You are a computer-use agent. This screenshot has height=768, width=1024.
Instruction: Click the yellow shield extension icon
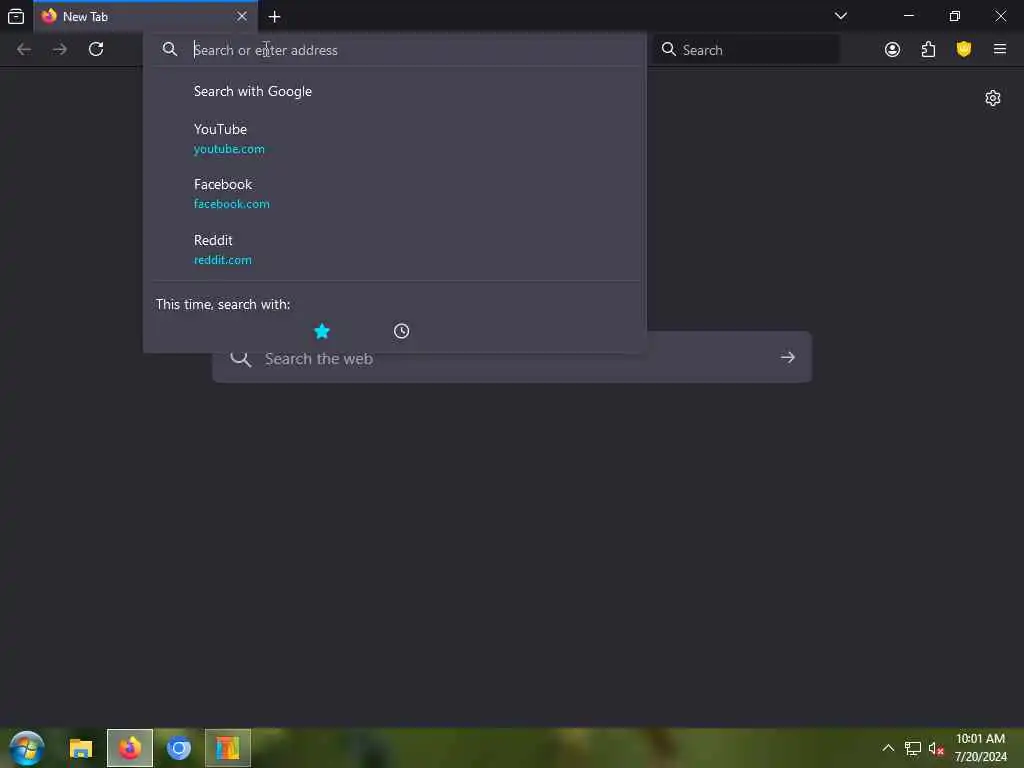(964, 50)
